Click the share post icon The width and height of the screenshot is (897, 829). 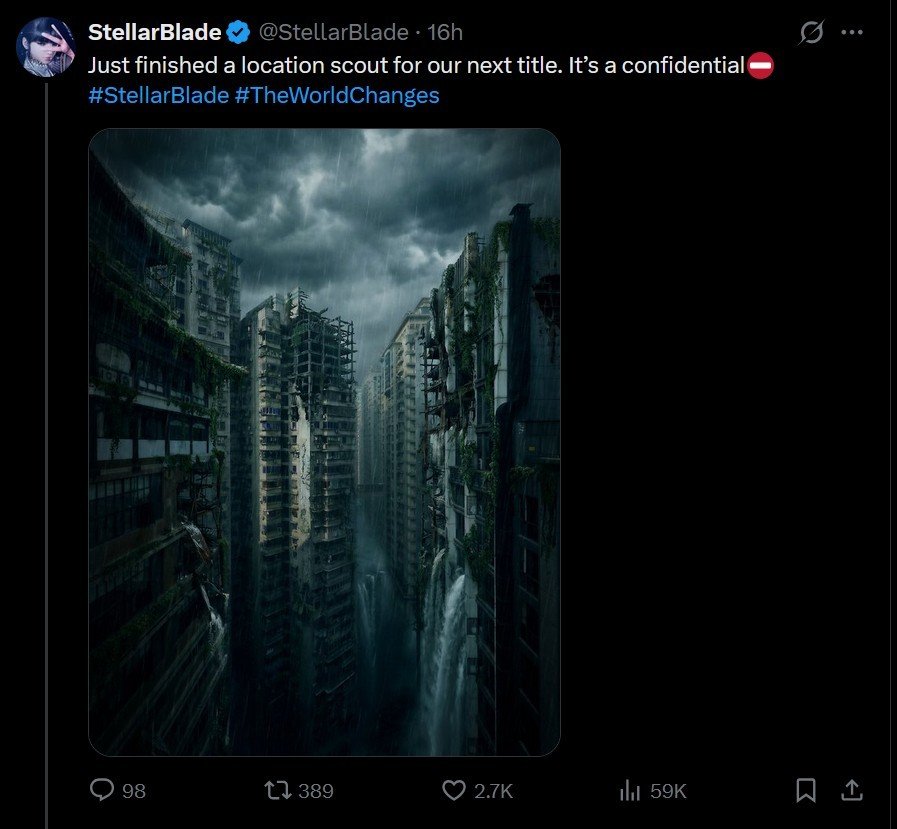coord(852,791)
